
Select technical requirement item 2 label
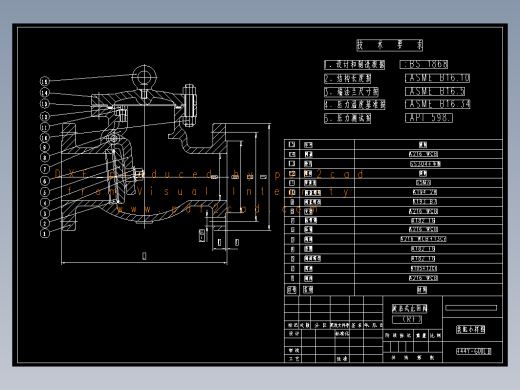(x=348, y=78)
